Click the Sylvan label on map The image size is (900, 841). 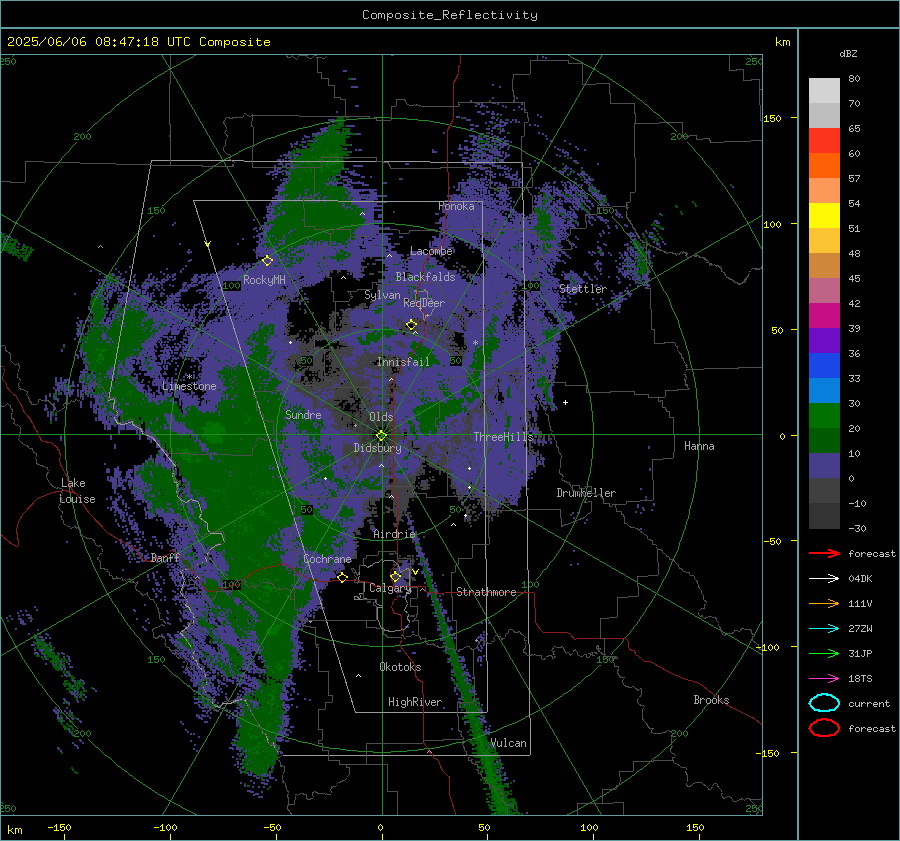(x=382, y=295)
